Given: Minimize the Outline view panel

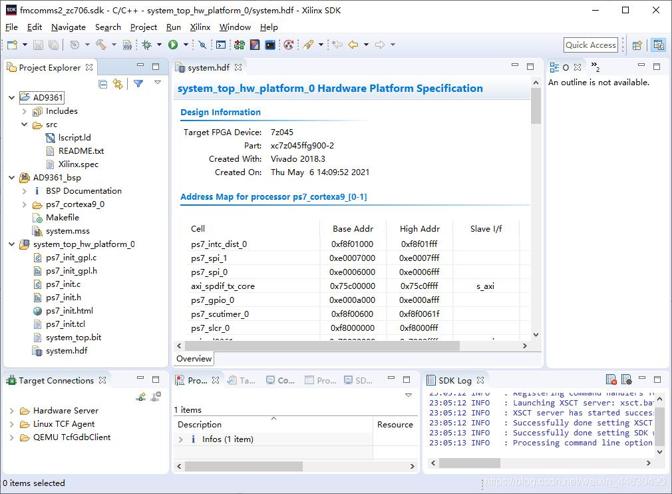Looking at the screenshot, I should tap(642, 66).
